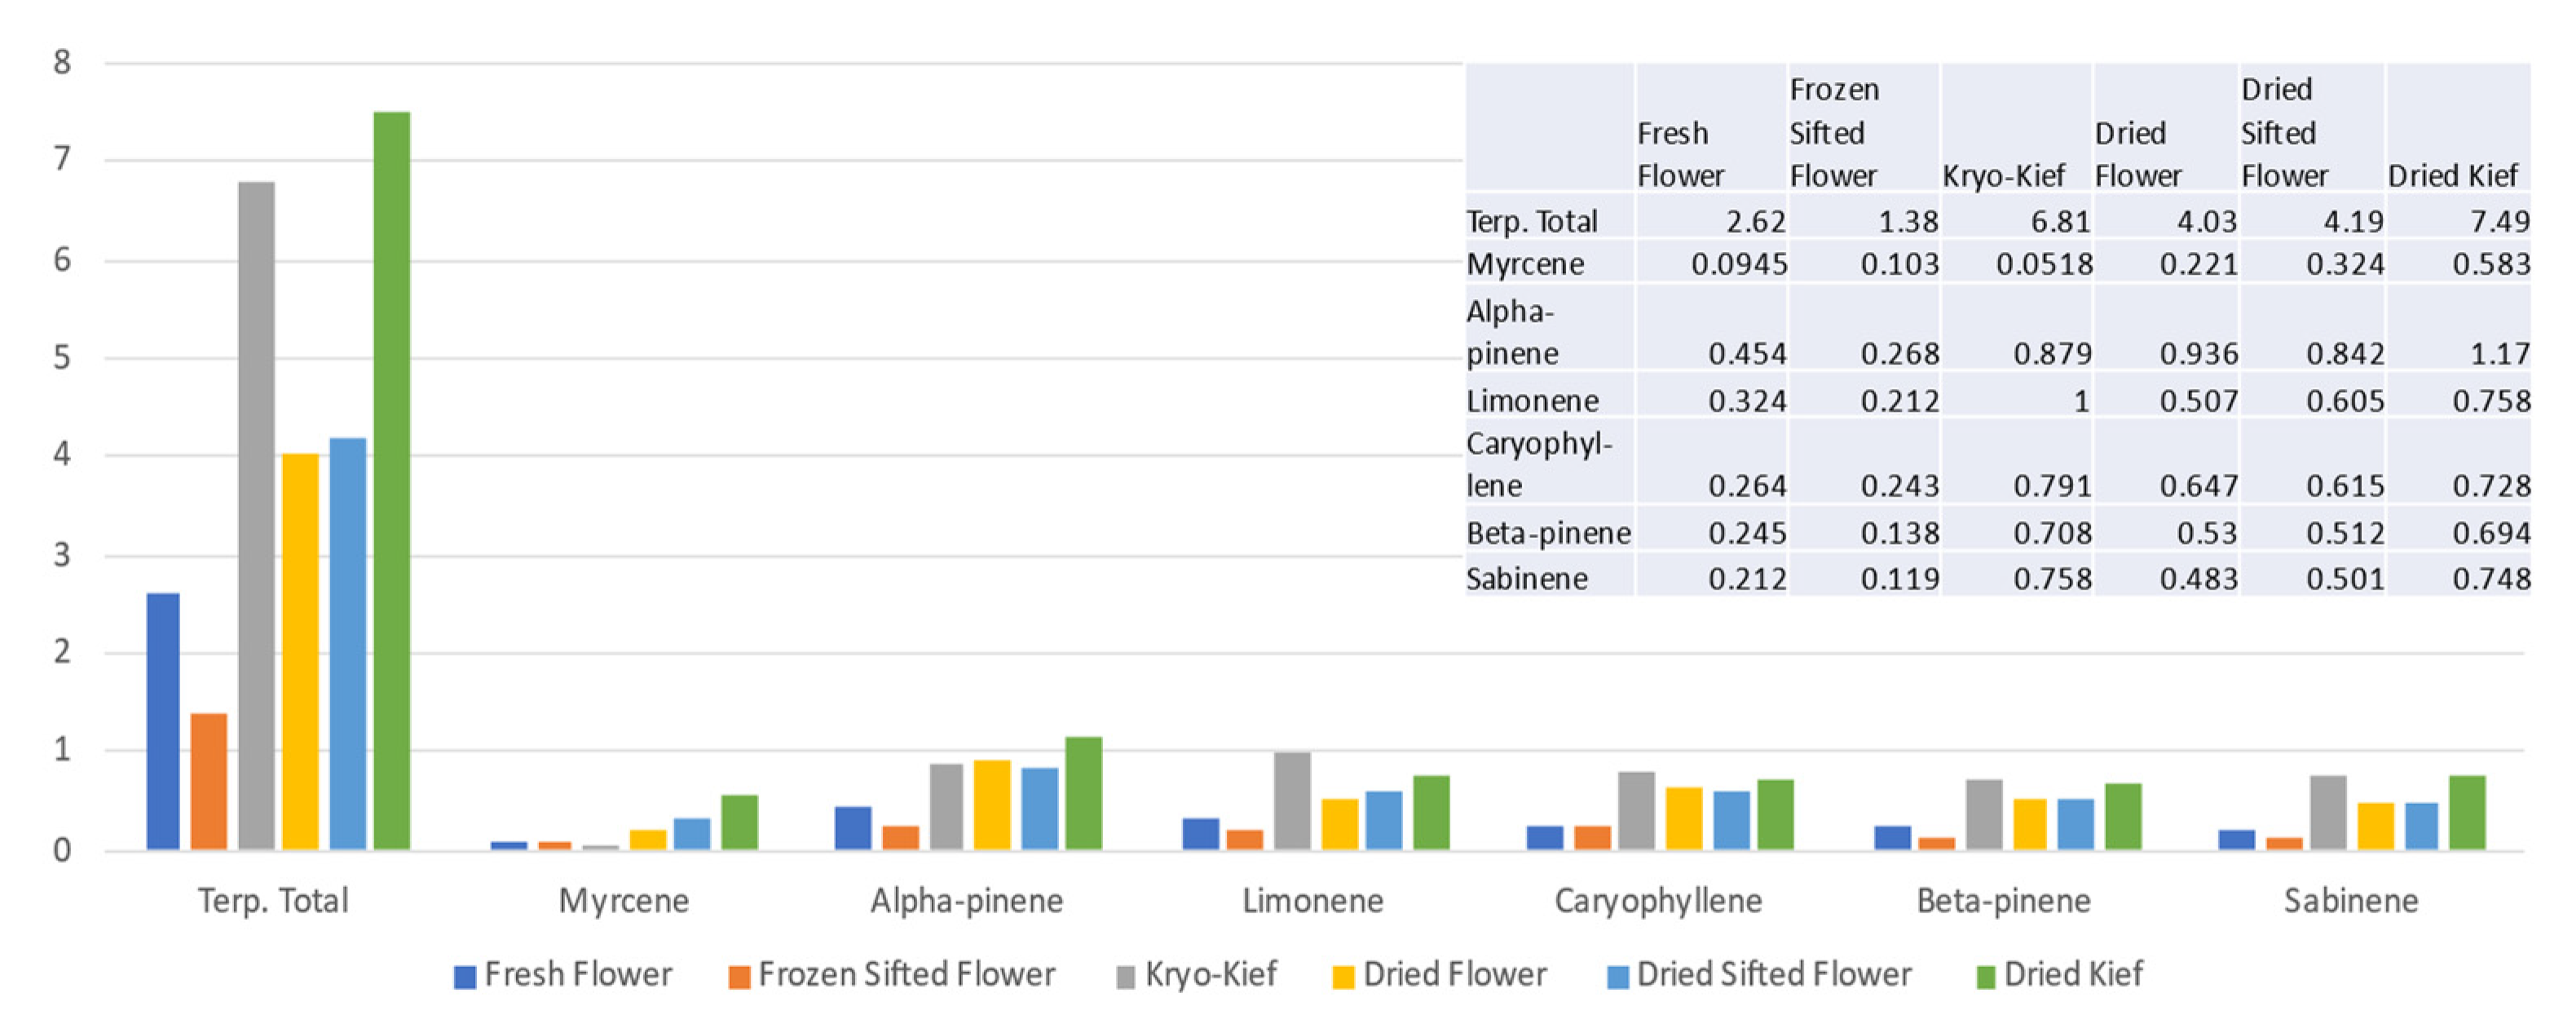Click the gray Kryo-Kief bar for Sabinene

pyautogui.click(x=2328, y=812)
